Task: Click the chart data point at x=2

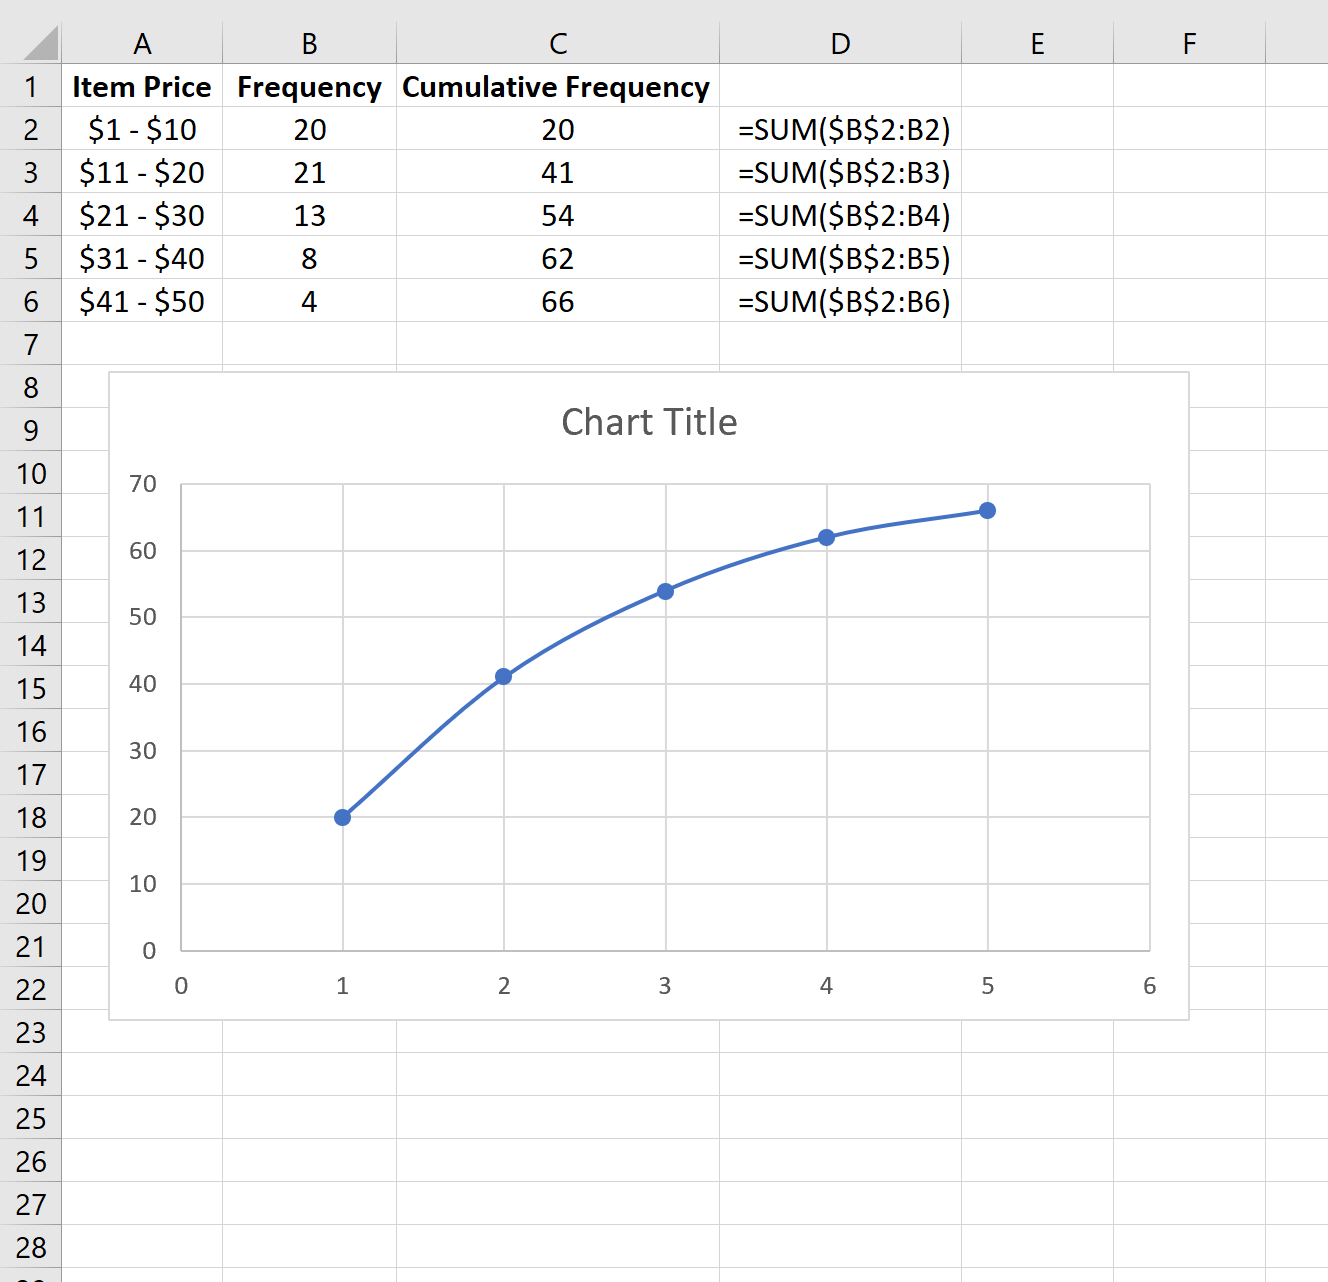Action: click(x=504, y=677)
